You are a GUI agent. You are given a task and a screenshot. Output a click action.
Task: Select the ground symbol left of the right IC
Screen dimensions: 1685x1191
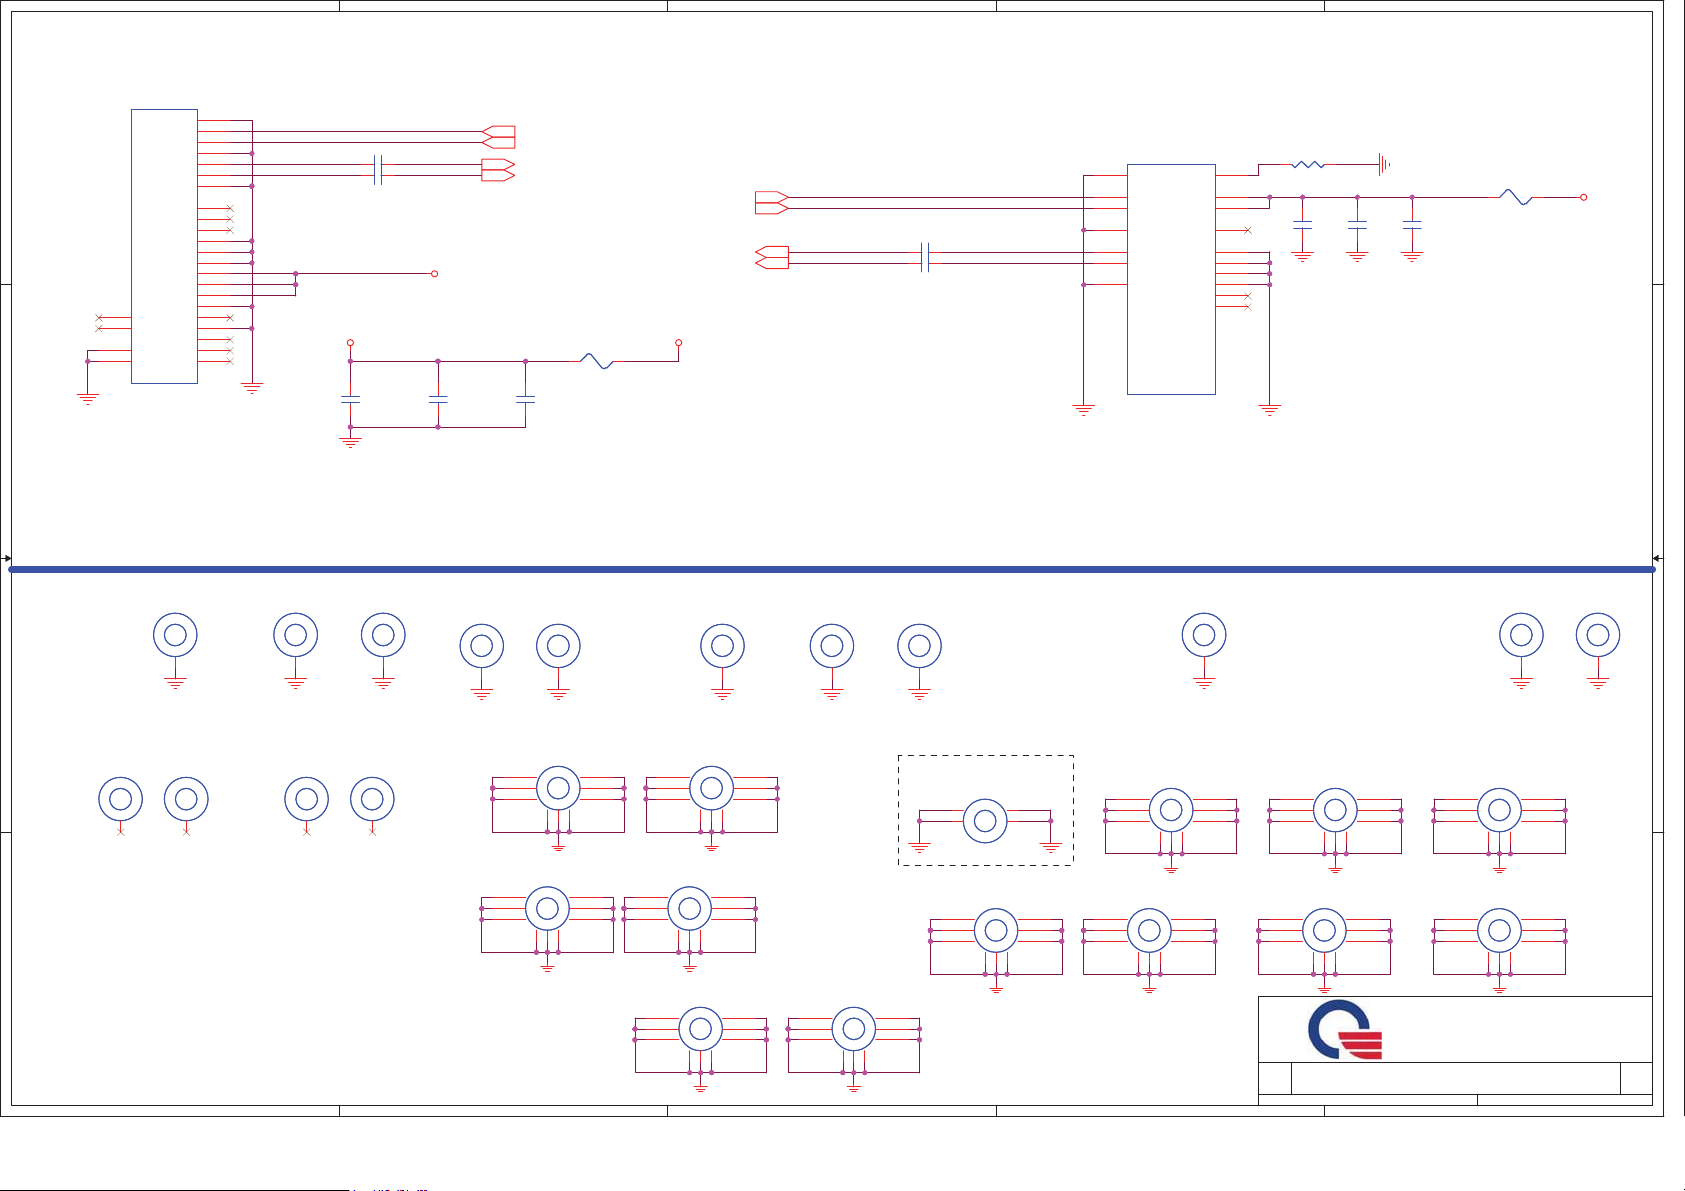(1084, 409)
